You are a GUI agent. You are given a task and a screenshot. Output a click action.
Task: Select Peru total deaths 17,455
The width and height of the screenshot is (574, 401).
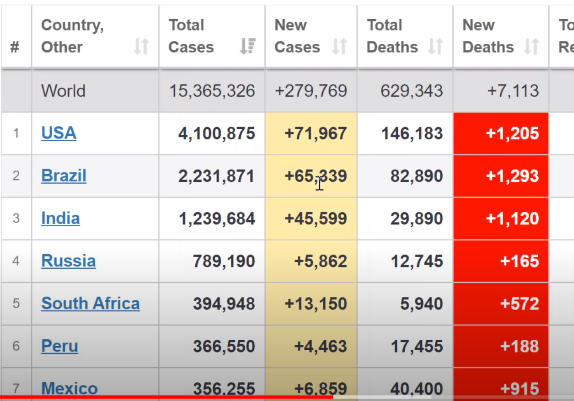417,346
